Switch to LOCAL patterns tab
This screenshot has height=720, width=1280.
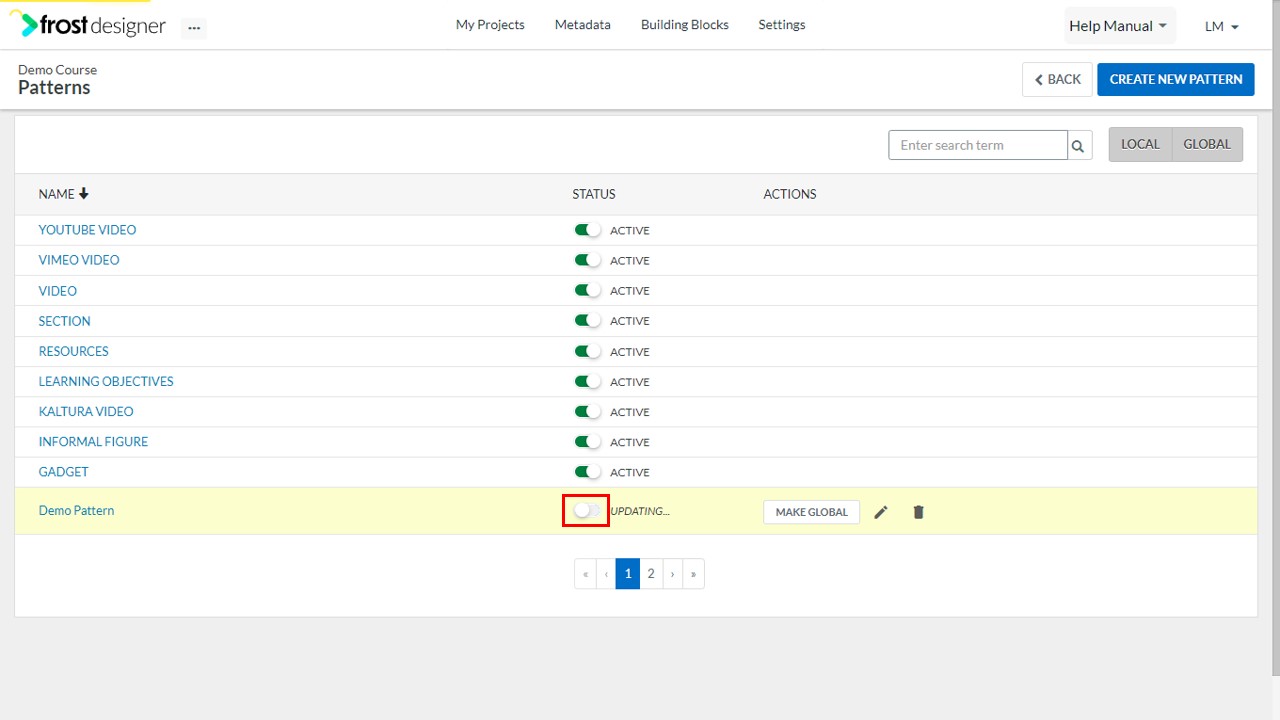click(1140, 144)
